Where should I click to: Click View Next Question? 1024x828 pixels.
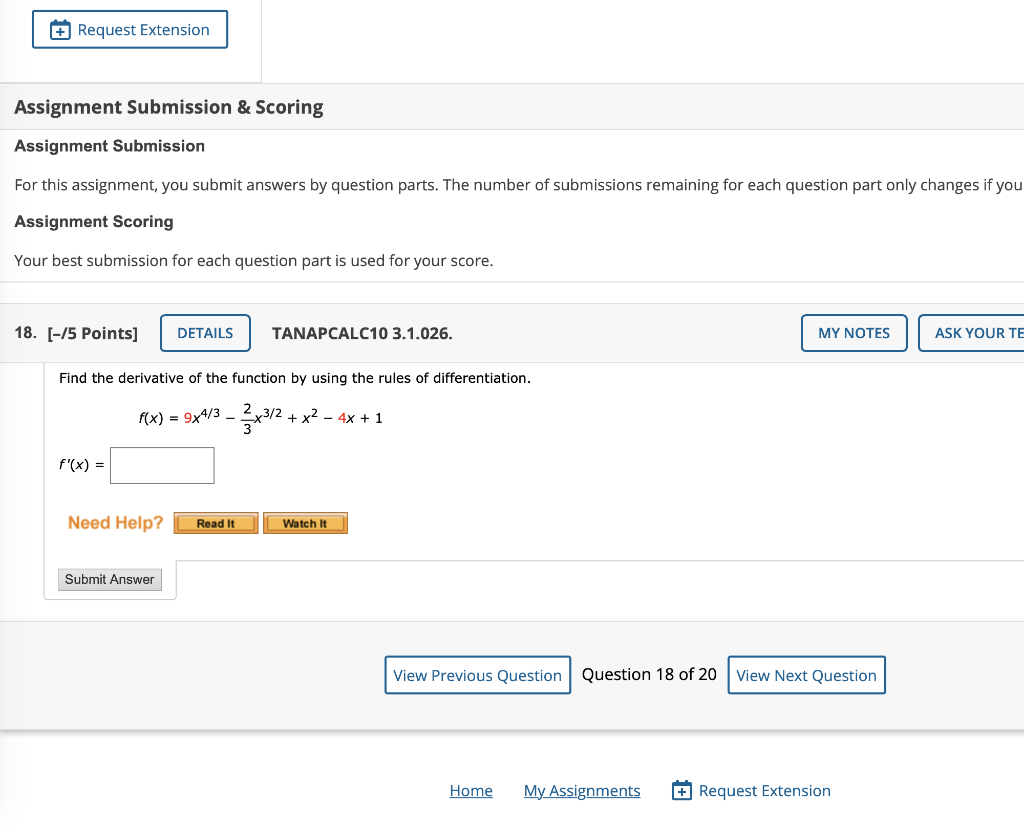806,675
